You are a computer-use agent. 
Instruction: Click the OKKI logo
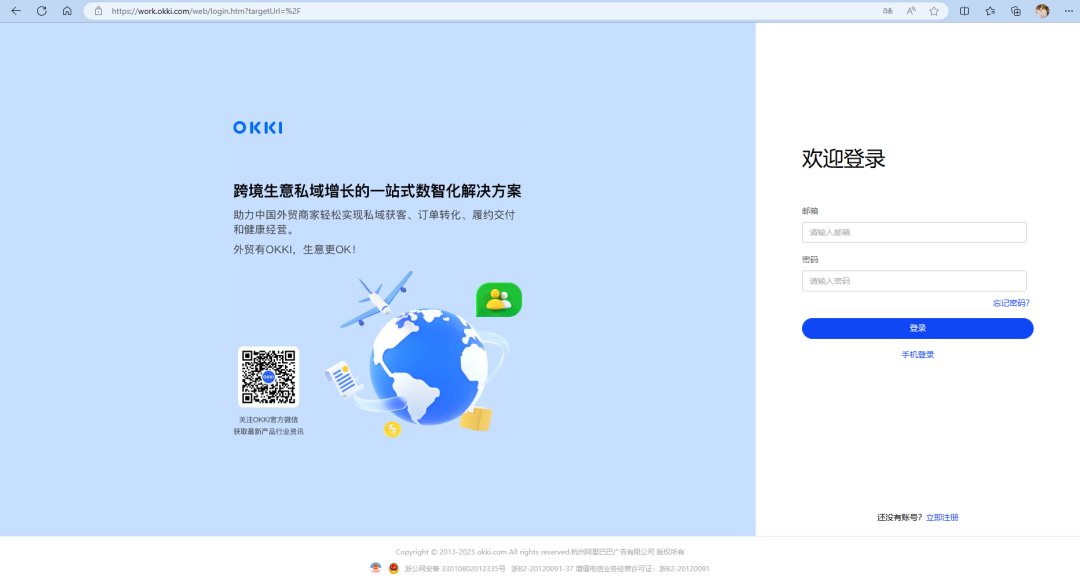(x=258, y=127)
